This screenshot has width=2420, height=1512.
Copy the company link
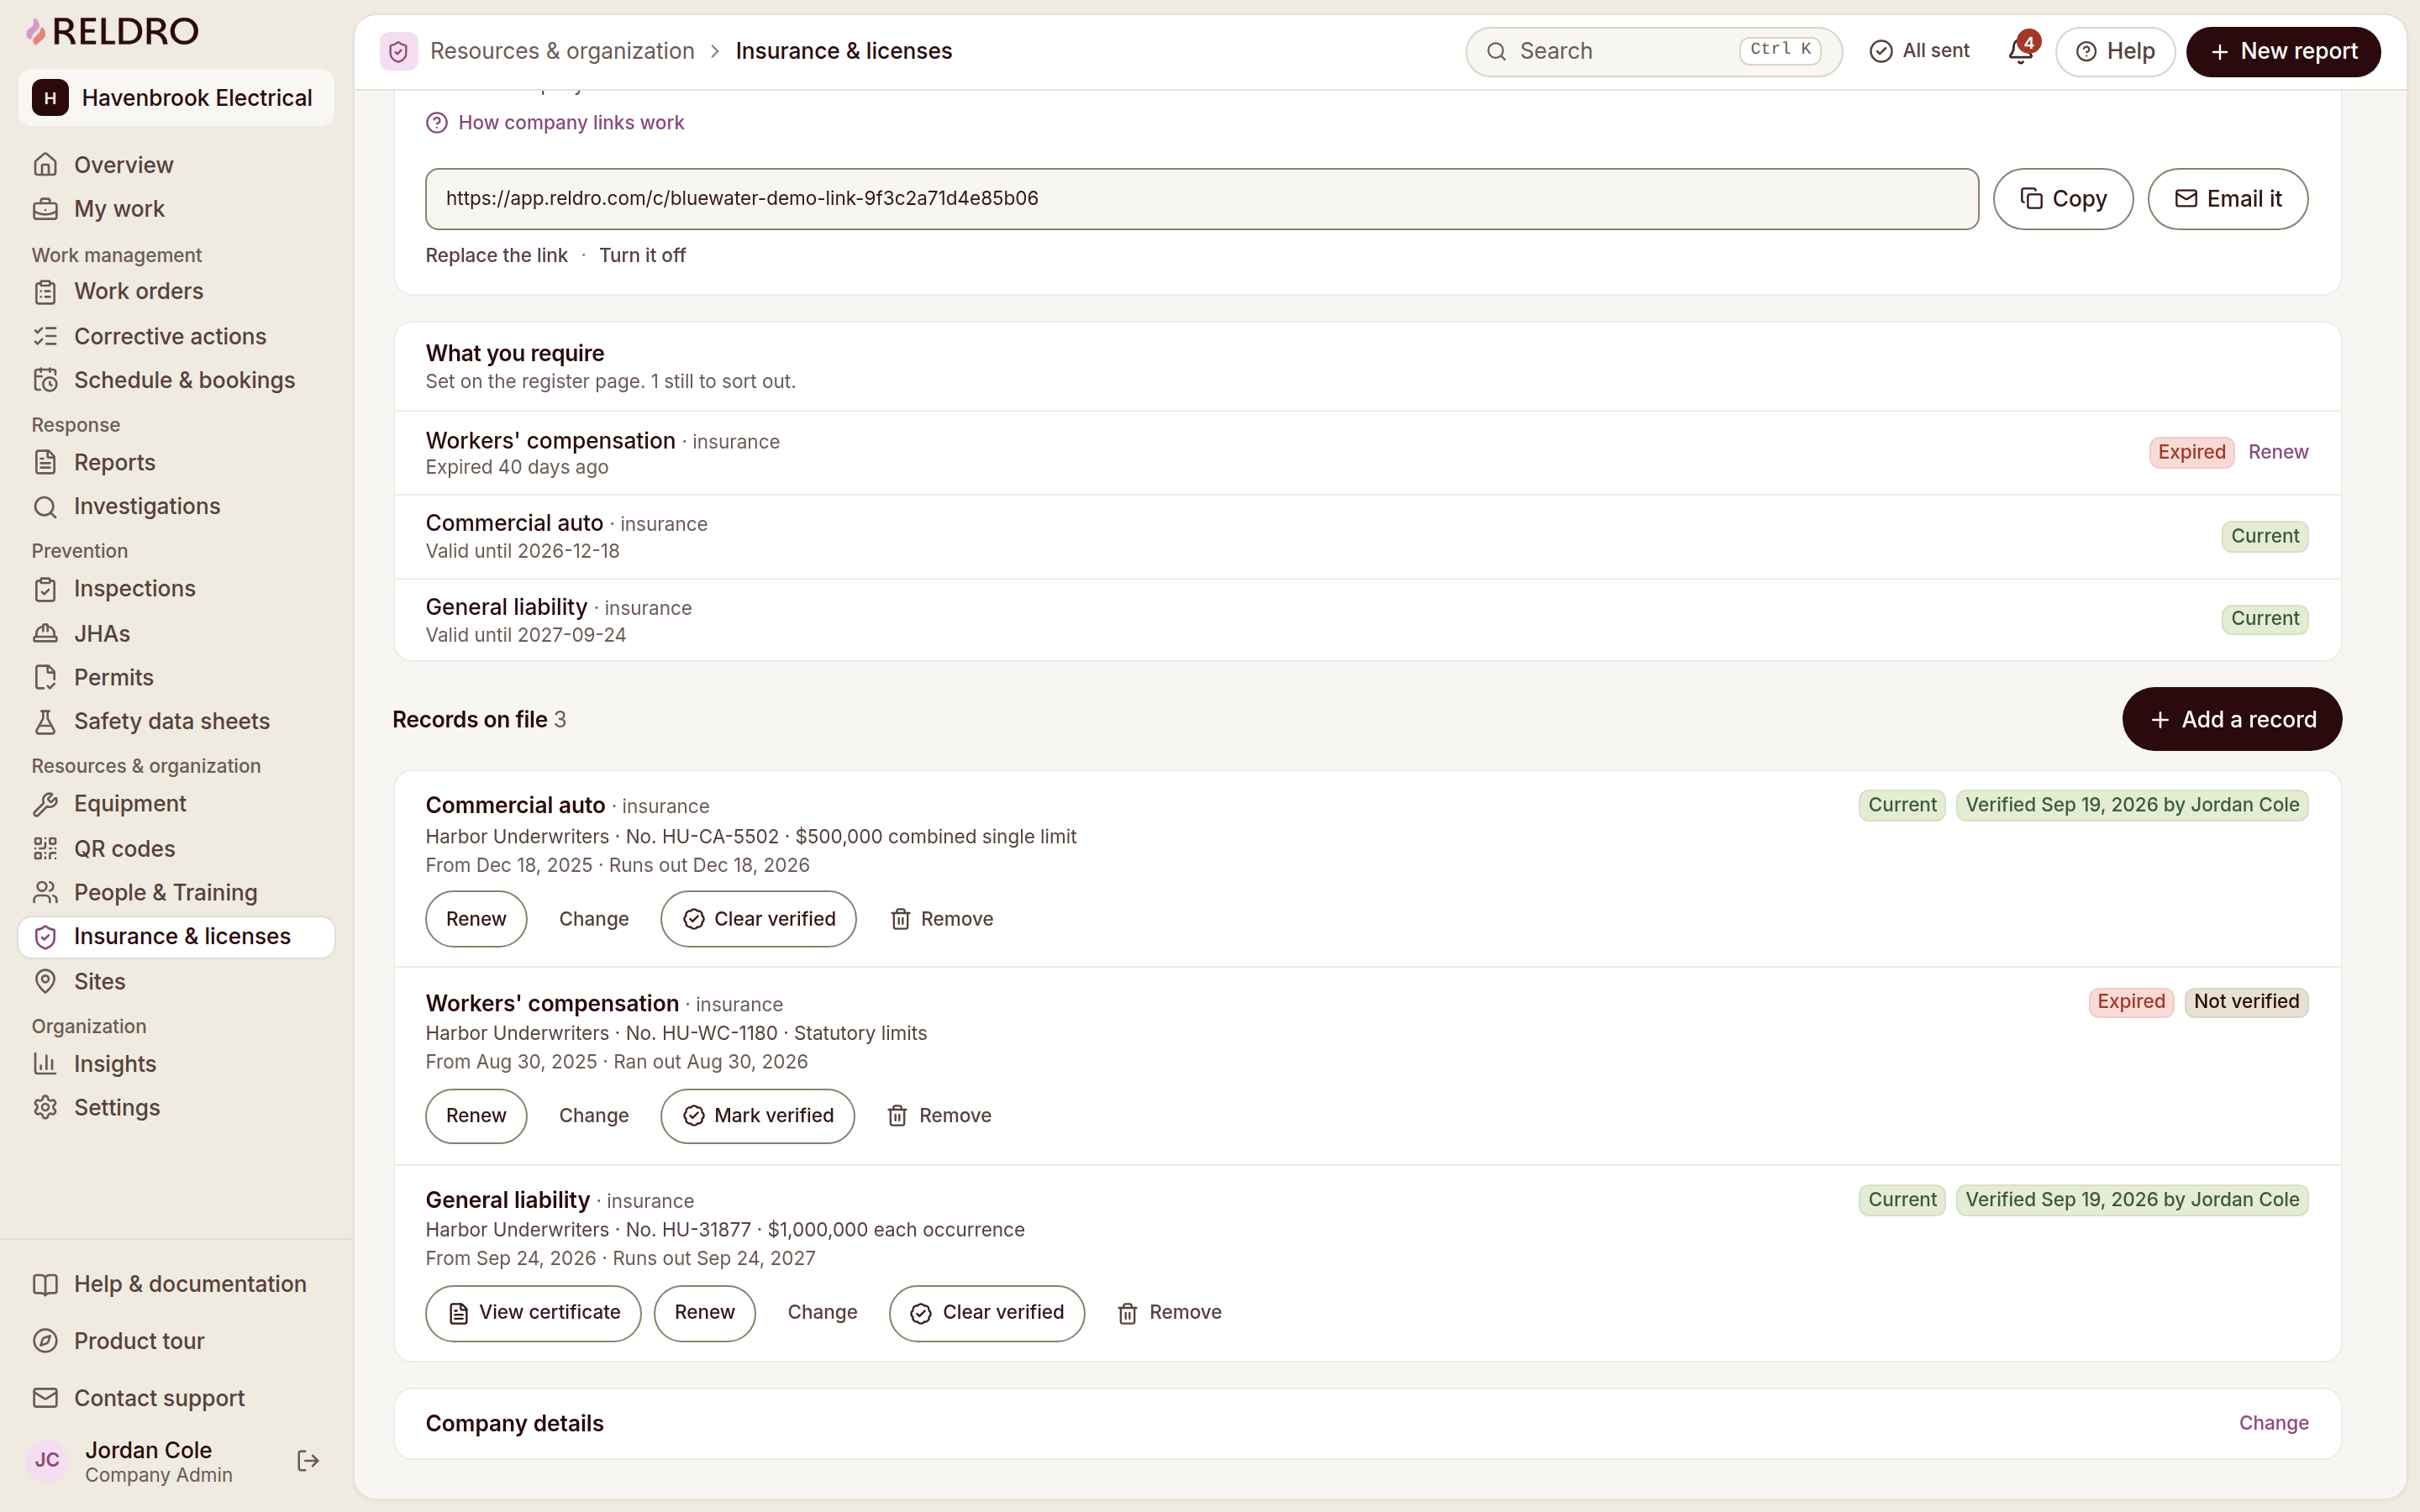point(2063,199)
